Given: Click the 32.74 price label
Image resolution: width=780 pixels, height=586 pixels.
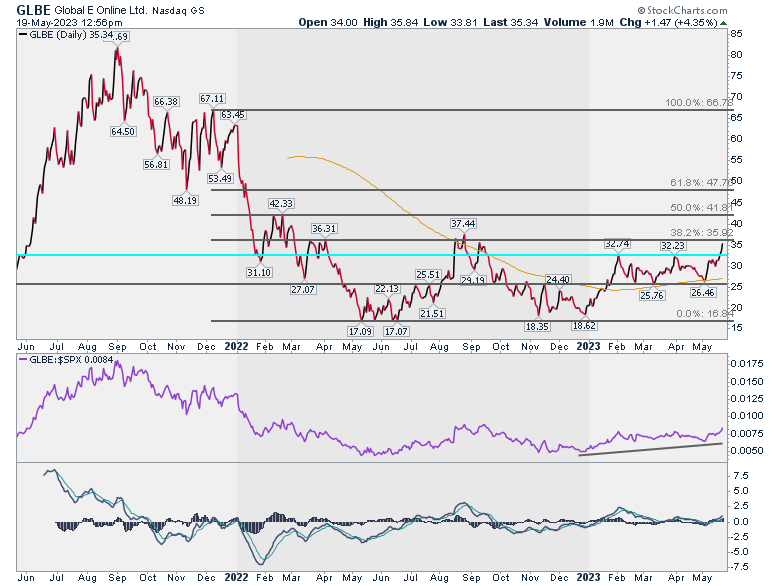Looking at the screenshot, I should tap(617, 244).
